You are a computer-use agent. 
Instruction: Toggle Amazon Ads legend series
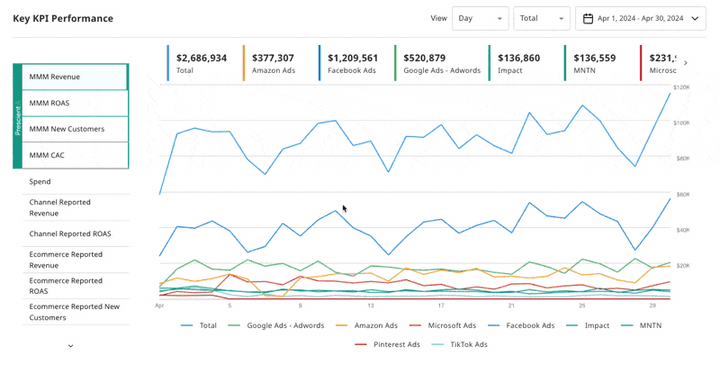[x=366, y=326]
